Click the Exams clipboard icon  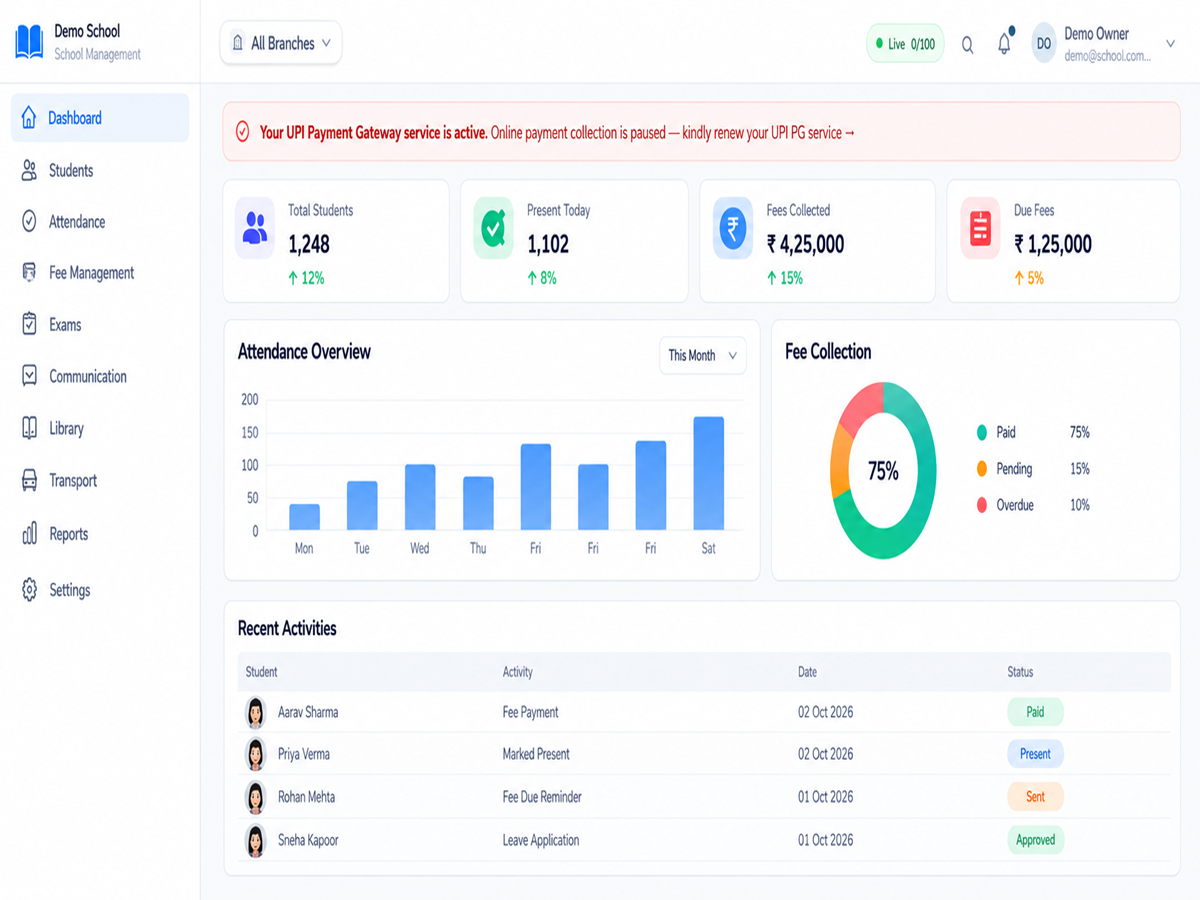29,324
